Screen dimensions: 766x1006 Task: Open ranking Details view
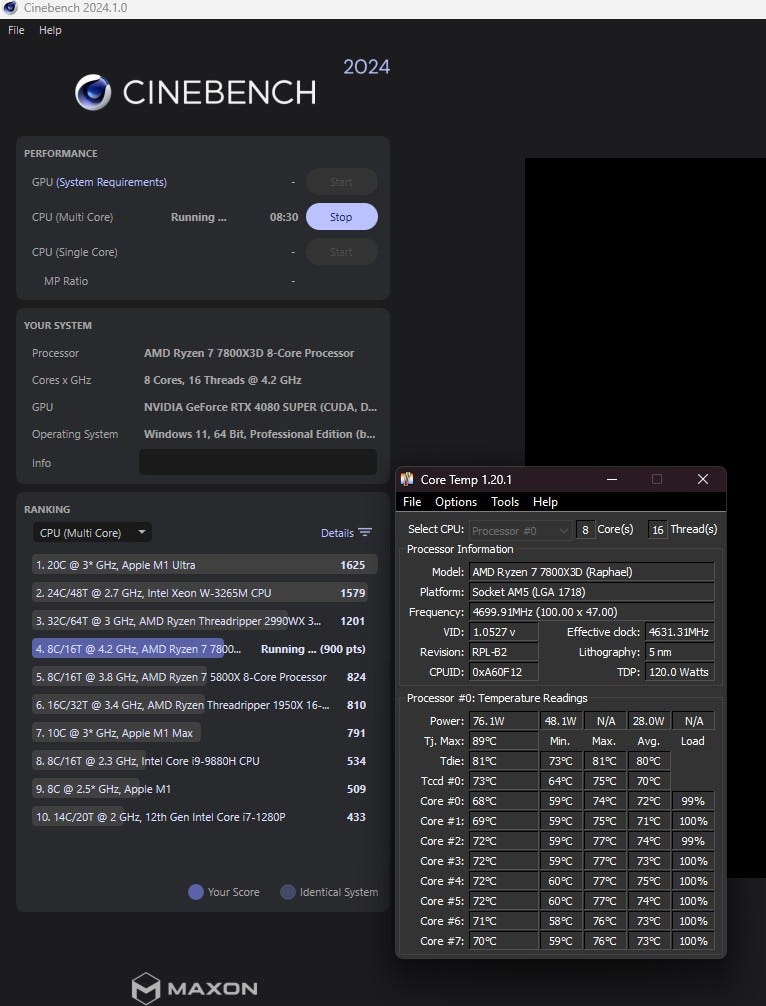pos(337,533)
